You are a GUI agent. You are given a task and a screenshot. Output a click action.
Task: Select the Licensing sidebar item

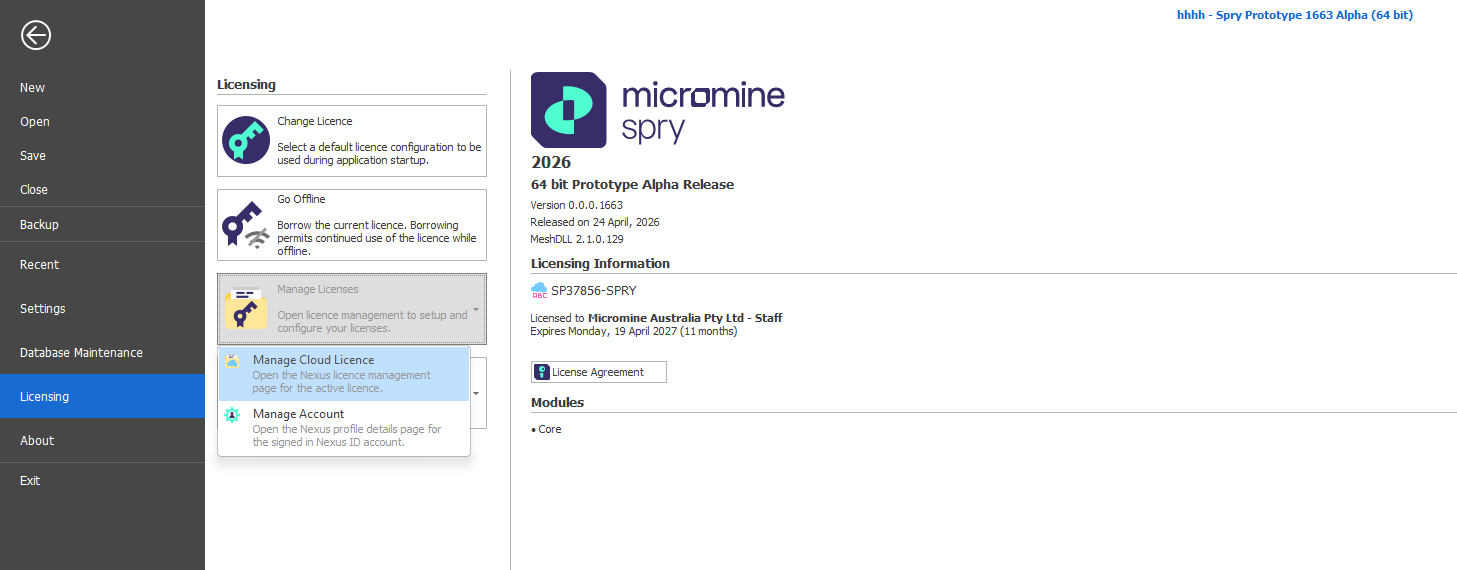pos(102,397)
